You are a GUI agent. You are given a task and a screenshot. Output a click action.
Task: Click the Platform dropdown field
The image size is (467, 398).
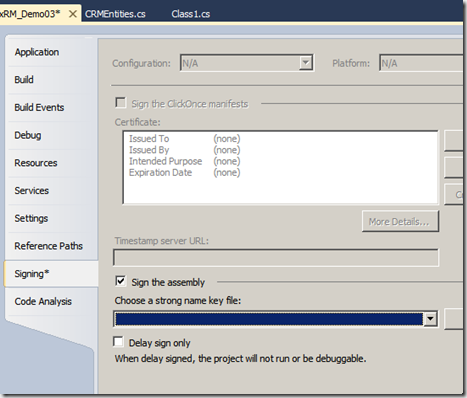[x=421, y=63]
